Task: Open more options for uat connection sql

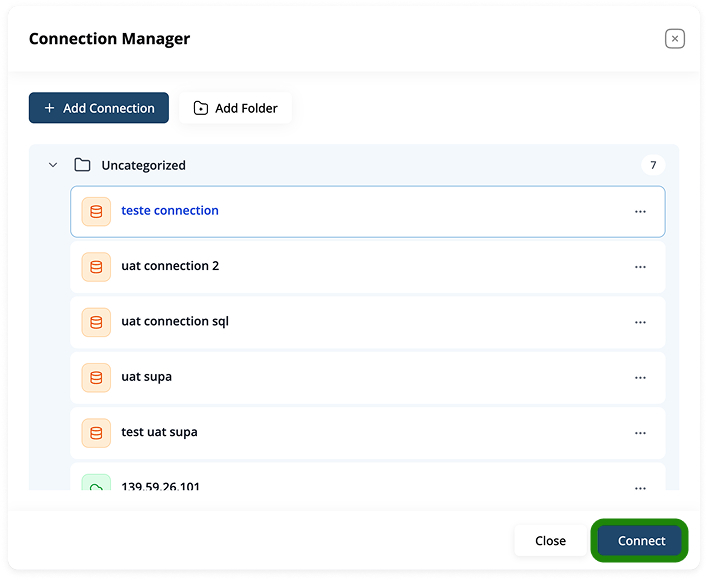Action: click(640, 322)
